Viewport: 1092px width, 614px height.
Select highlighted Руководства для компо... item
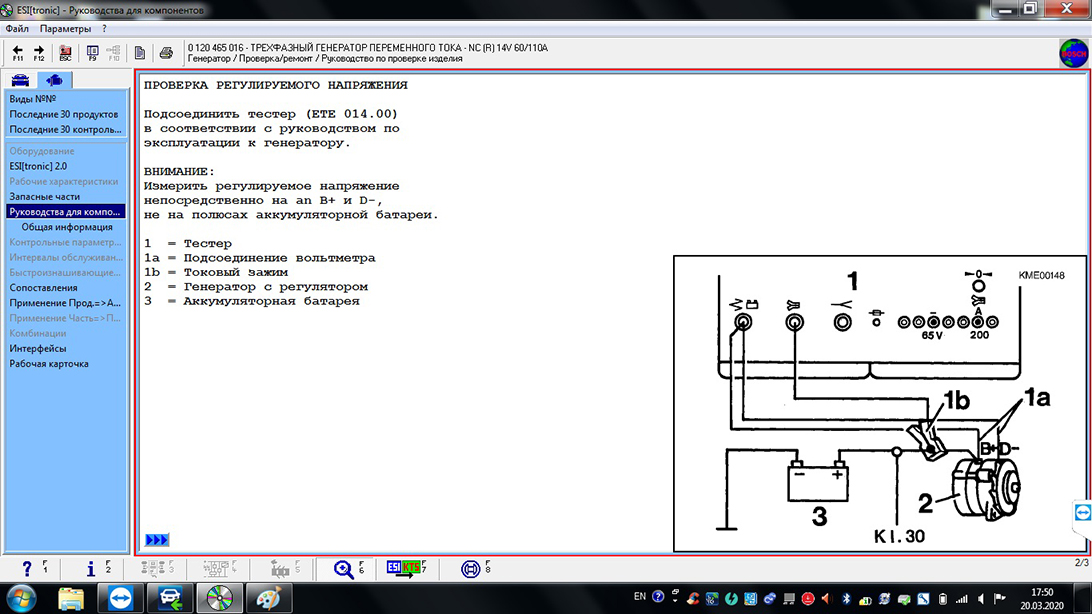65,212
